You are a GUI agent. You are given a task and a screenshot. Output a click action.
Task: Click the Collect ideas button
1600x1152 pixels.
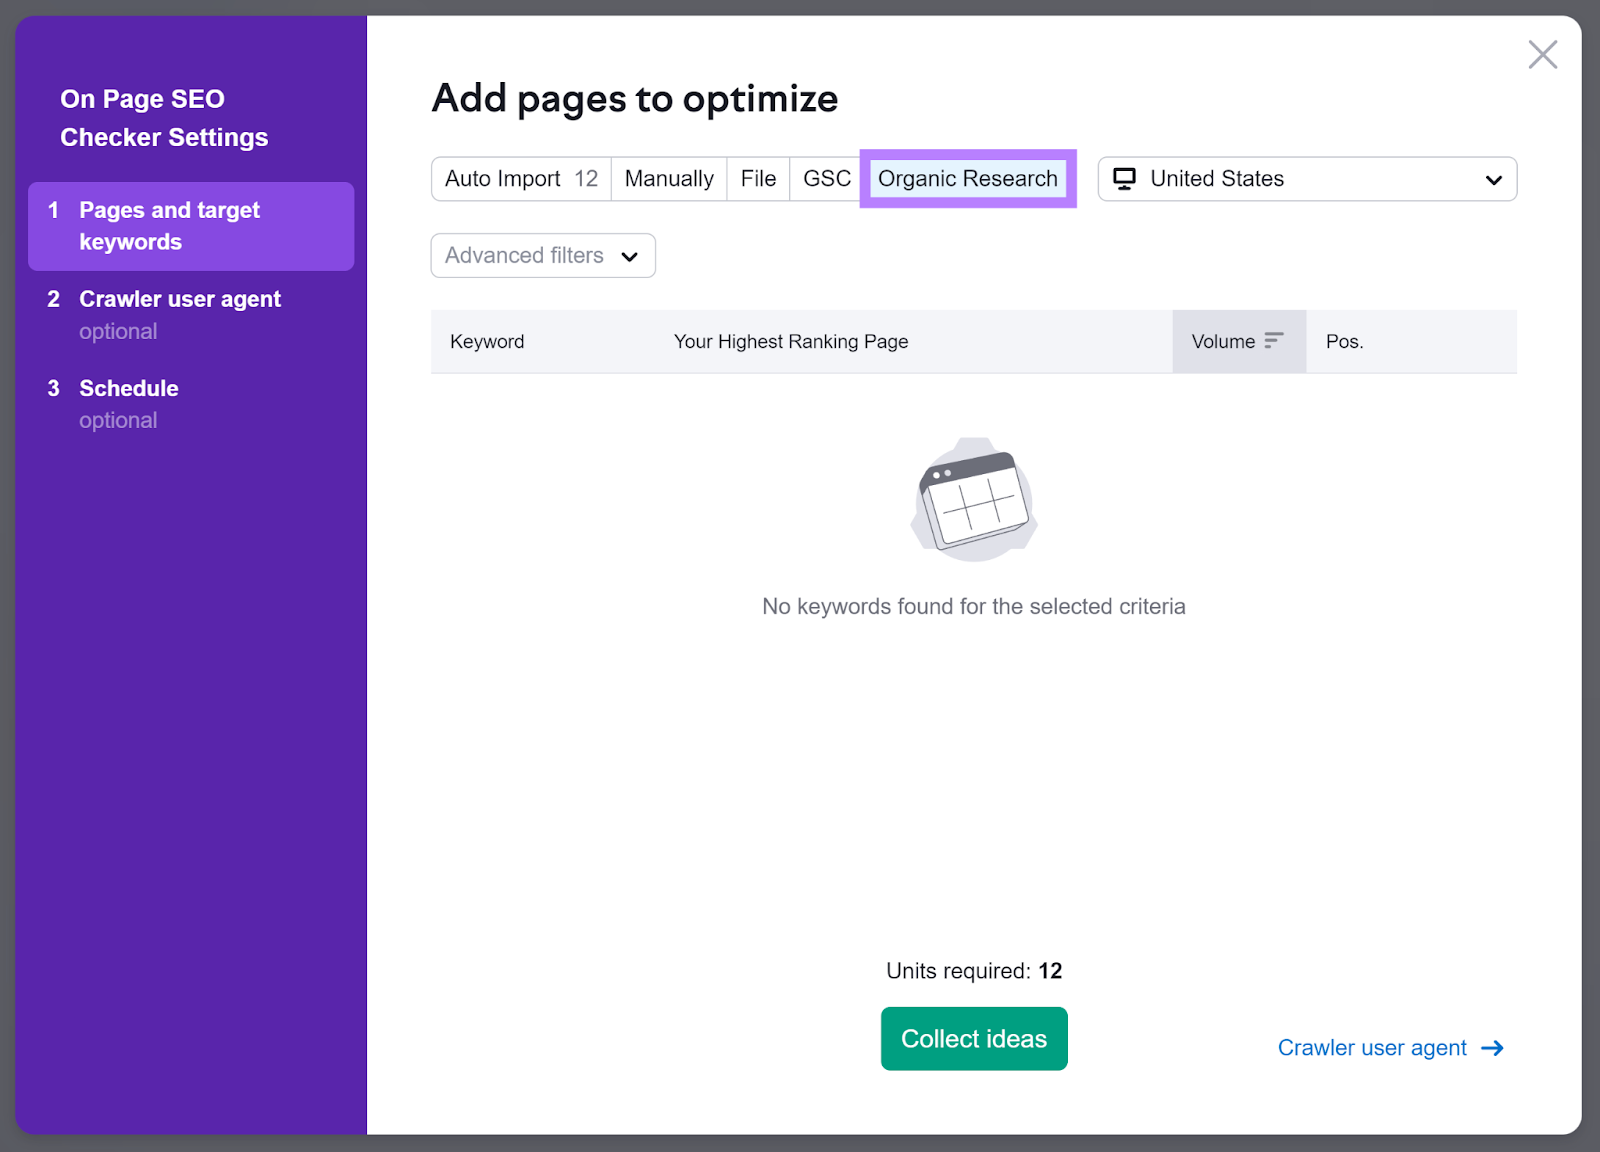(x=973, y=1038)
